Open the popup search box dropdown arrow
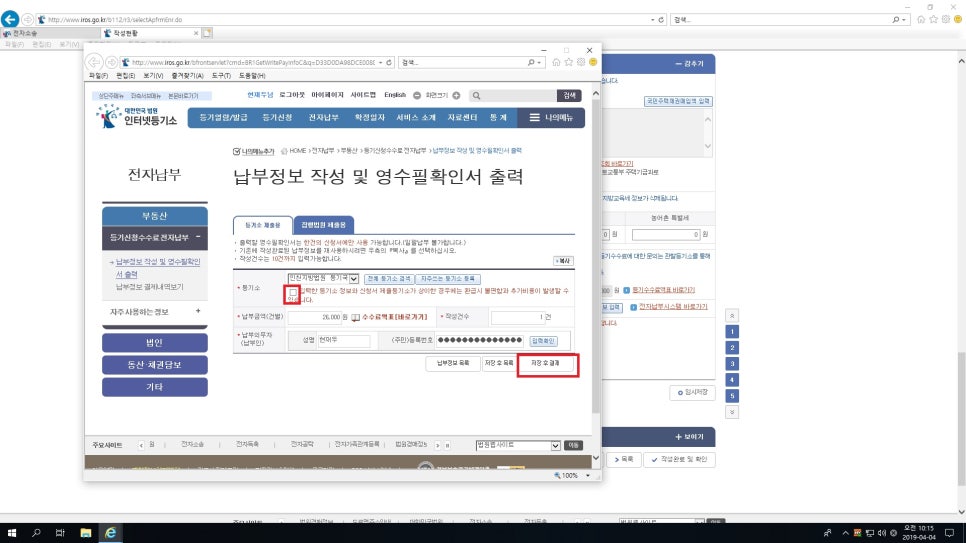Image resolution: width=966 pixels, height=543 pixels. coord(539,62)
